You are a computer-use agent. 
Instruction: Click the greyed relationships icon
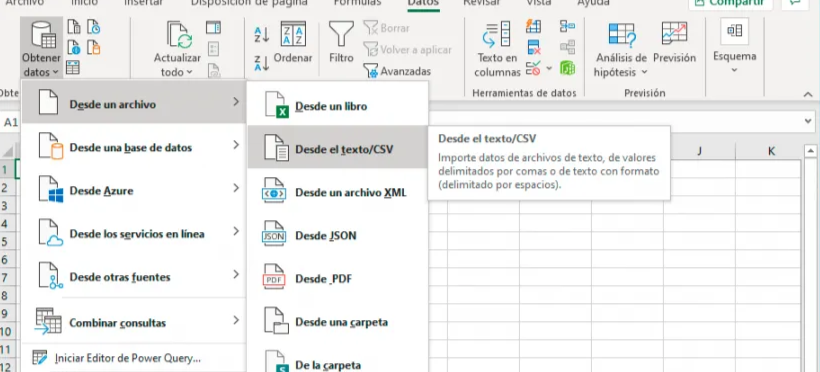coord(567,47)
